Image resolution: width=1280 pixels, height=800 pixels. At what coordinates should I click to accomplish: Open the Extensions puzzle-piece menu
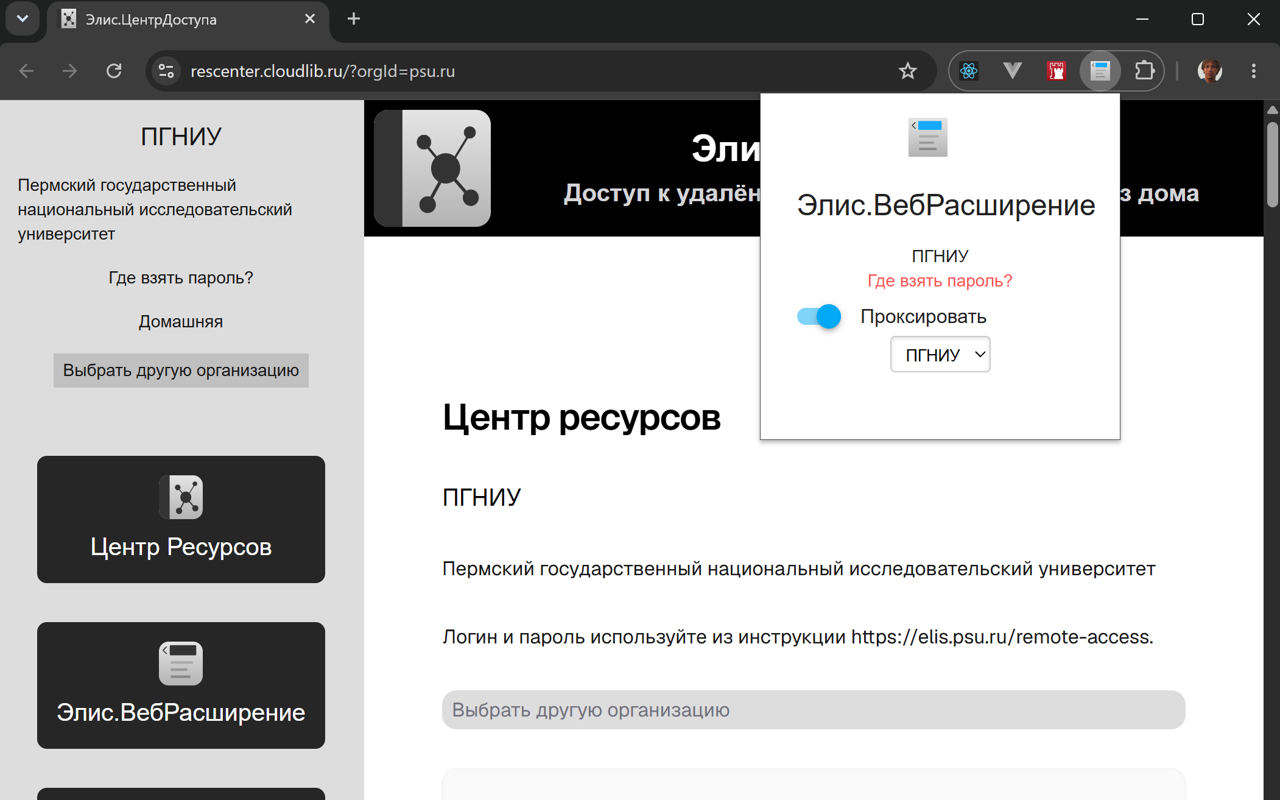point(1144,71)
